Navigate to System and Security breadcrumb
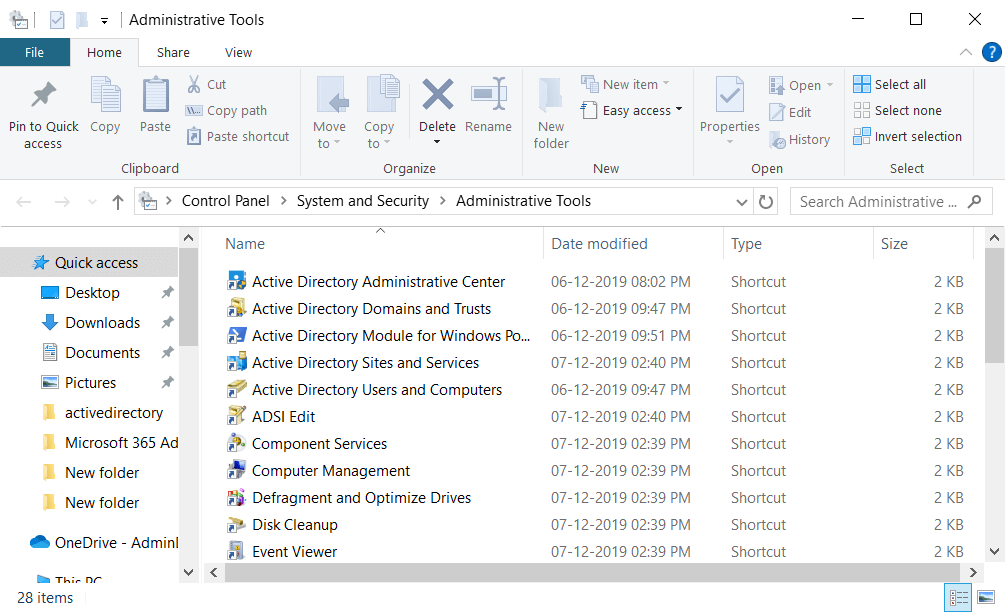 click(x=362, y=200)
